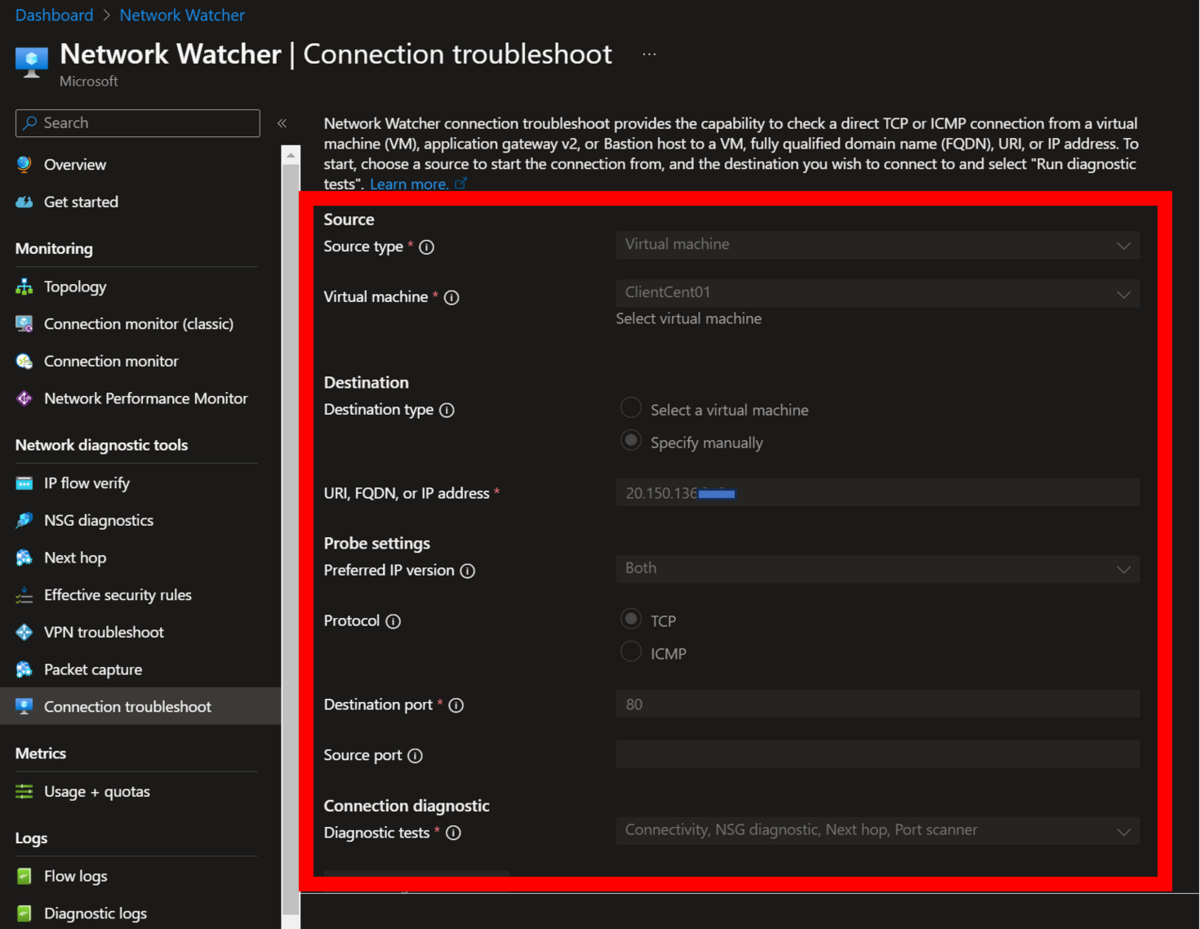Click the Network Performance Monitor icon
1200x929 pixels.
point(24,398)
